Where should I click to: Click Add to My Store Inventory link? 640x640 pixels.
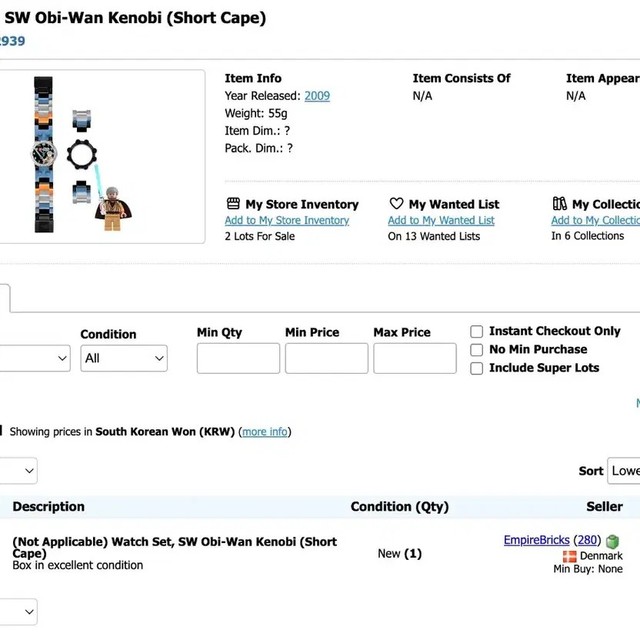pos(287,220)
